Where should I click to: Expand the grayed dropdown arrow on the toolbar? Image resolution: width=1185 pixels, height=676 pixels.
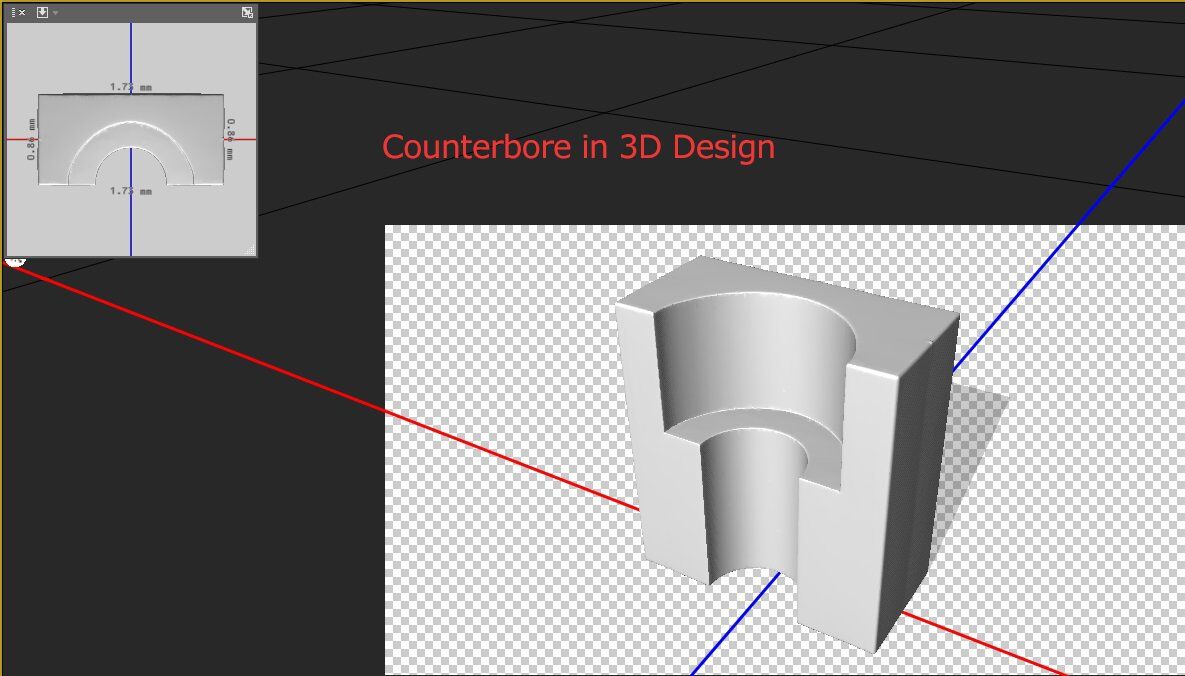[x=56, y=12]
